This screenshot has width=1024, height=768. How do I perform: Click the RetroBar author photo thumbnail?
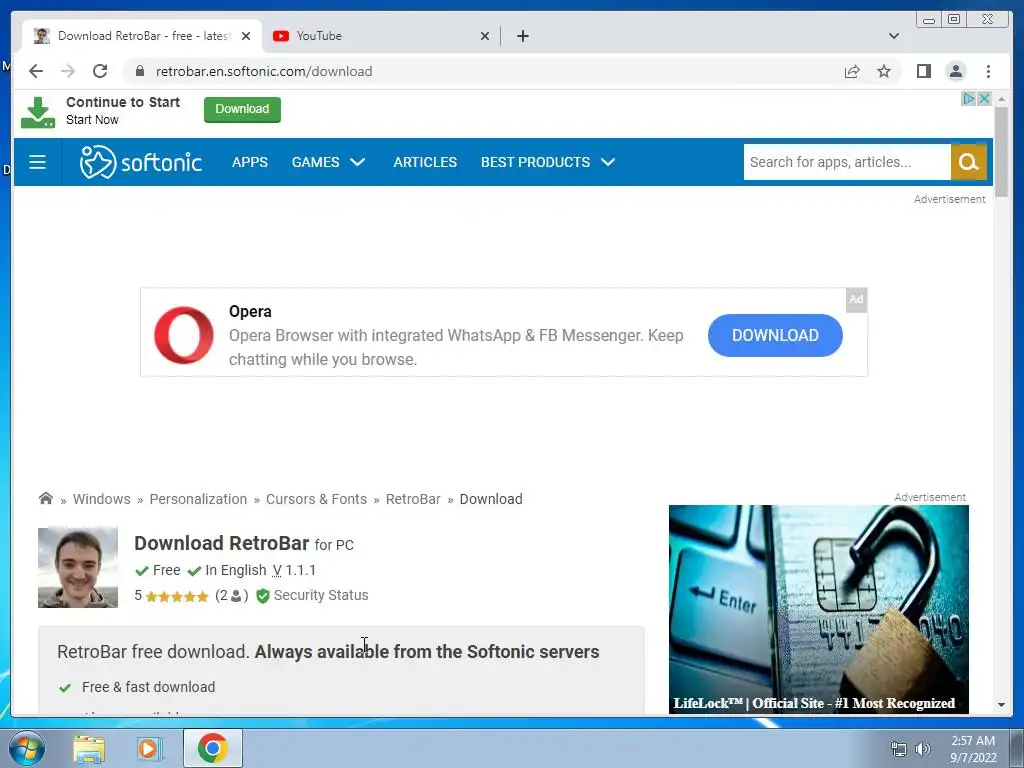(x=78, y=568)
